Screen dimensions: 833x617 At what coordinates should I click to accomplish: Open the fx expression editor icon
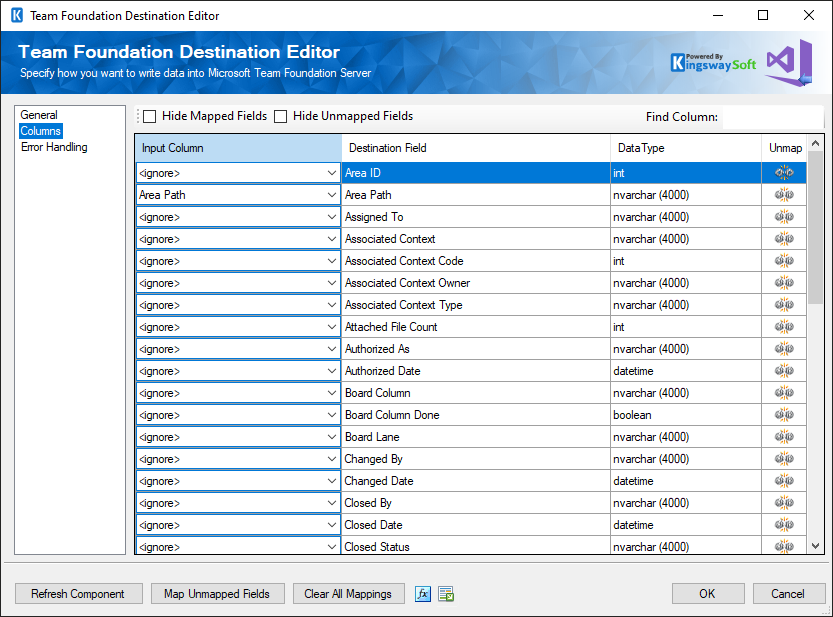pyautogui.click(x=423, y=594)
